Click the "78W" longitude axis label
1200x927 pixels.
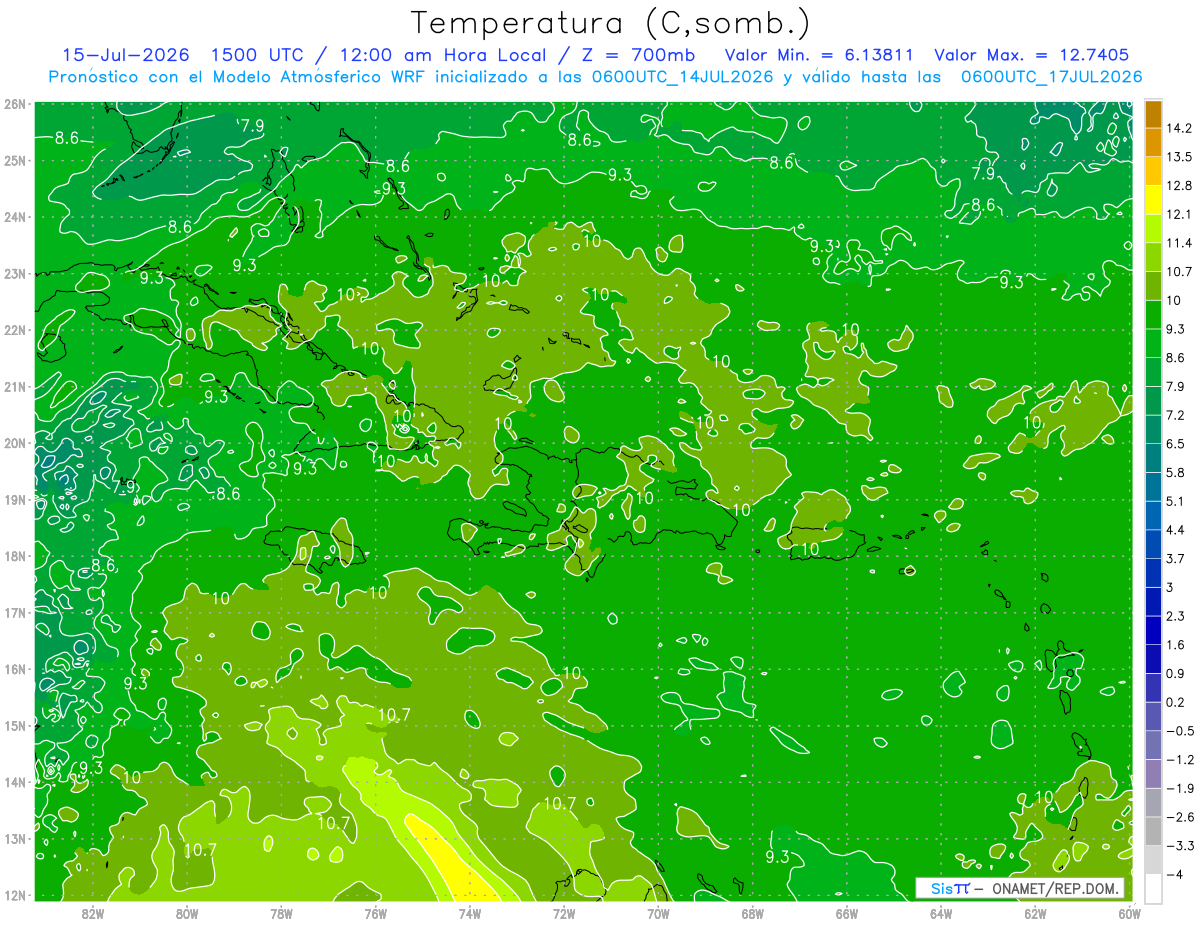point(281,913)
